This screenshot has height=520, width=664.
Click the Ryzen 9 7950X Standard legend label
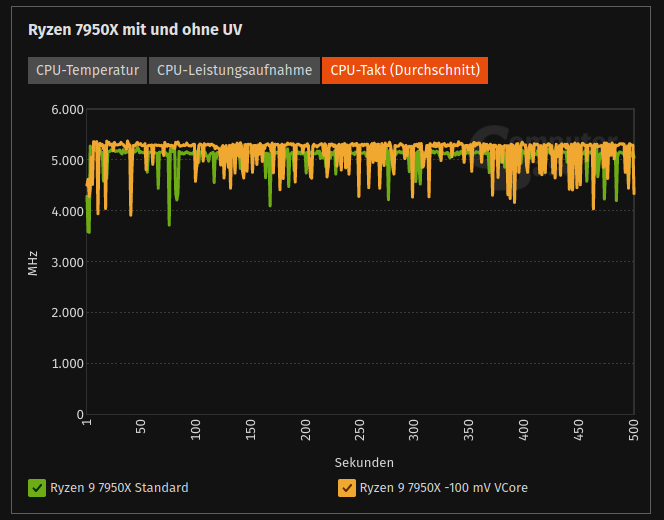119,488
